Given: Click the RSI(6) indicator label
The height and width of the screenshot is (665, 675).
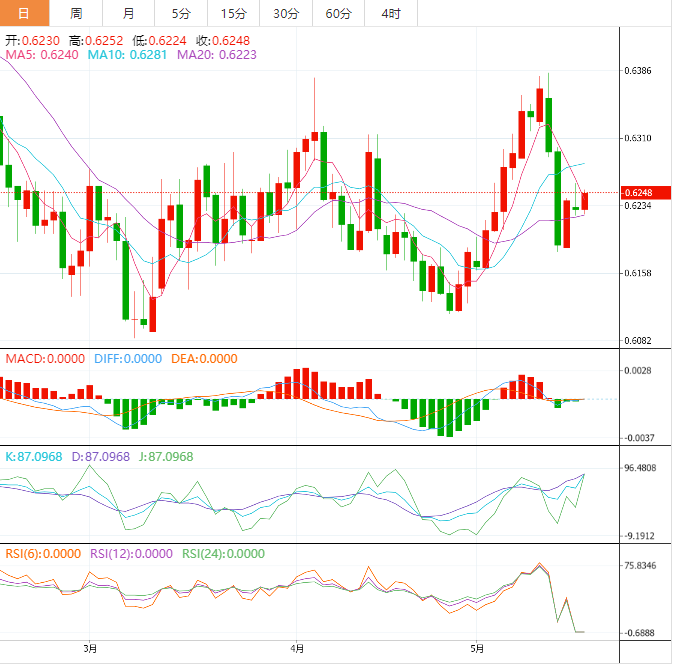Looking at the screenshot, I should [x=43, y=554].
